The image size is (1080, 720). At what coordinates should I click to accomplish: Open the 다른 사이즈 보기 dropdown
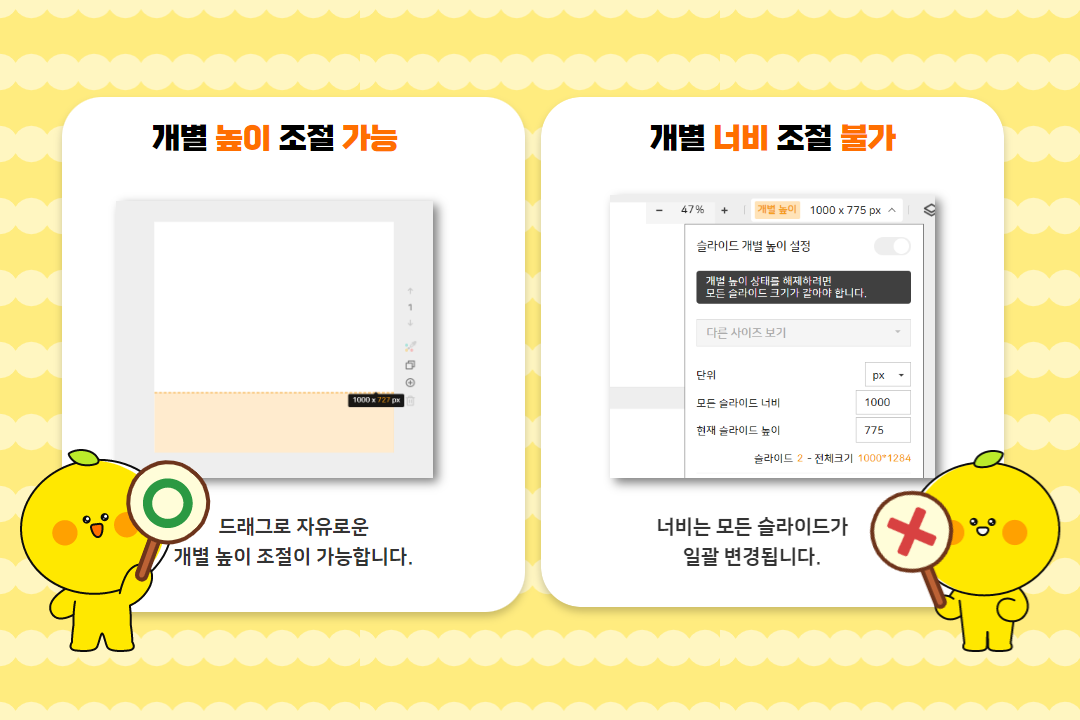pyautogui.click(x=803, y=332)
